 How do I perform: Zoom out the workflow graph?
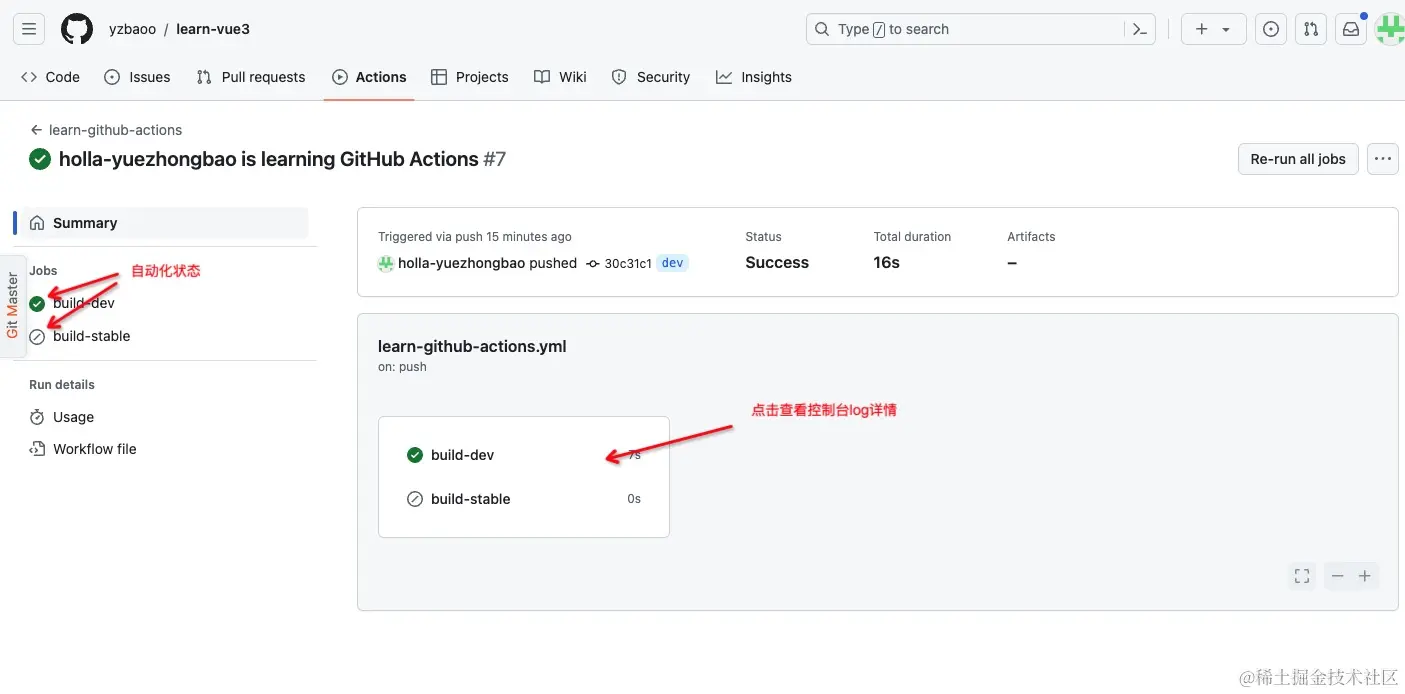(1337, 576)
